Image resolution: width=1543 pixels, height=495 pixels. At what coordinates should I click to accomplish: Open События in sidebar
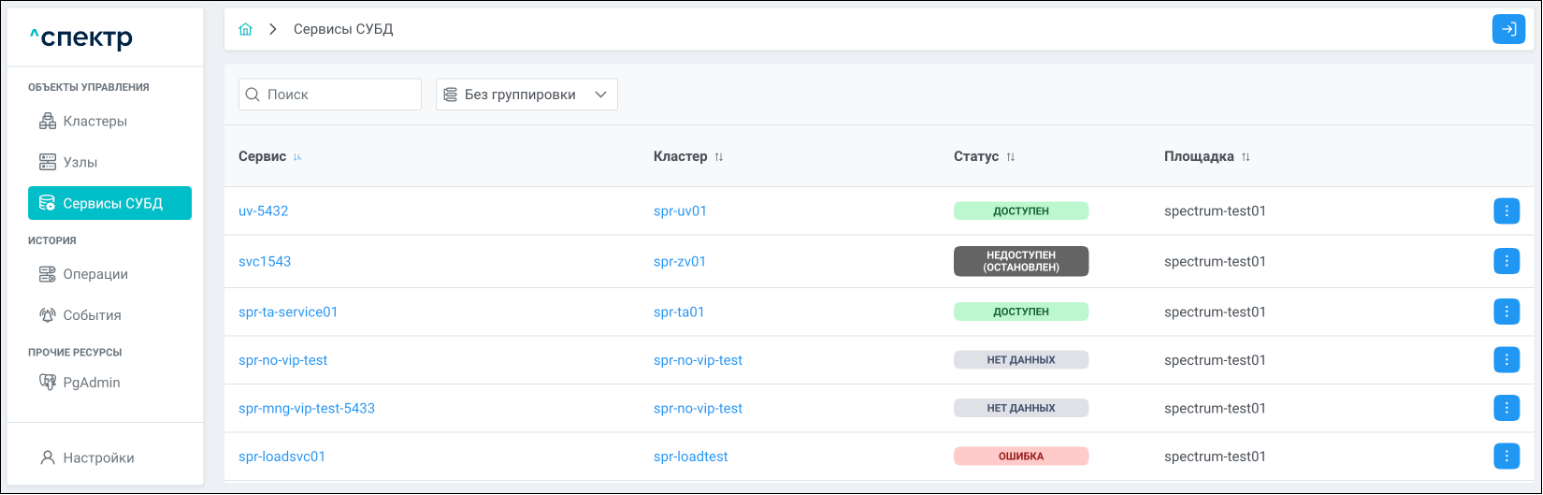point(92,315)
